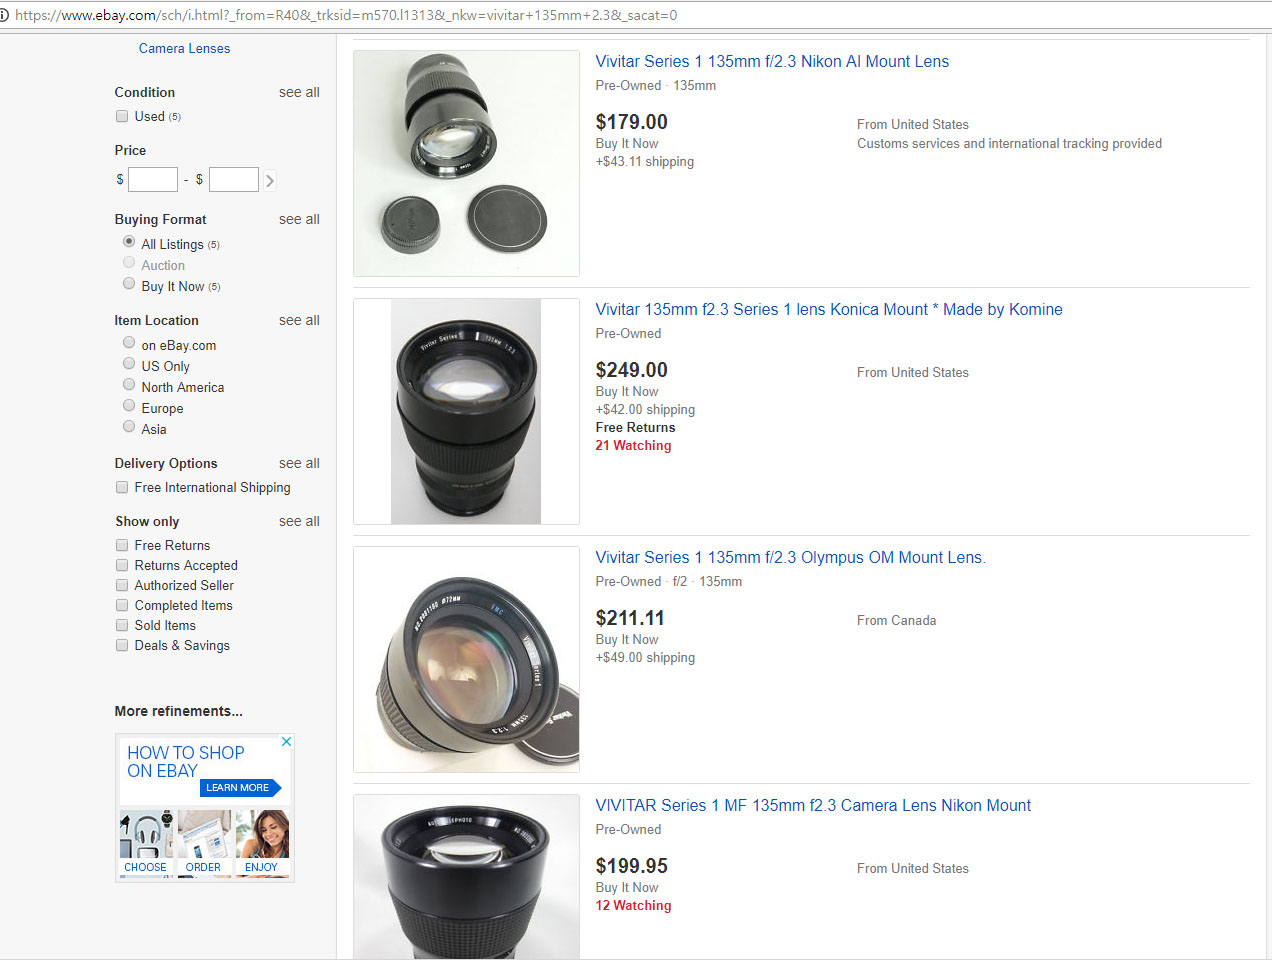
Task: Click the Free Returns label on Konica listing
Action: tap(635, 427)
